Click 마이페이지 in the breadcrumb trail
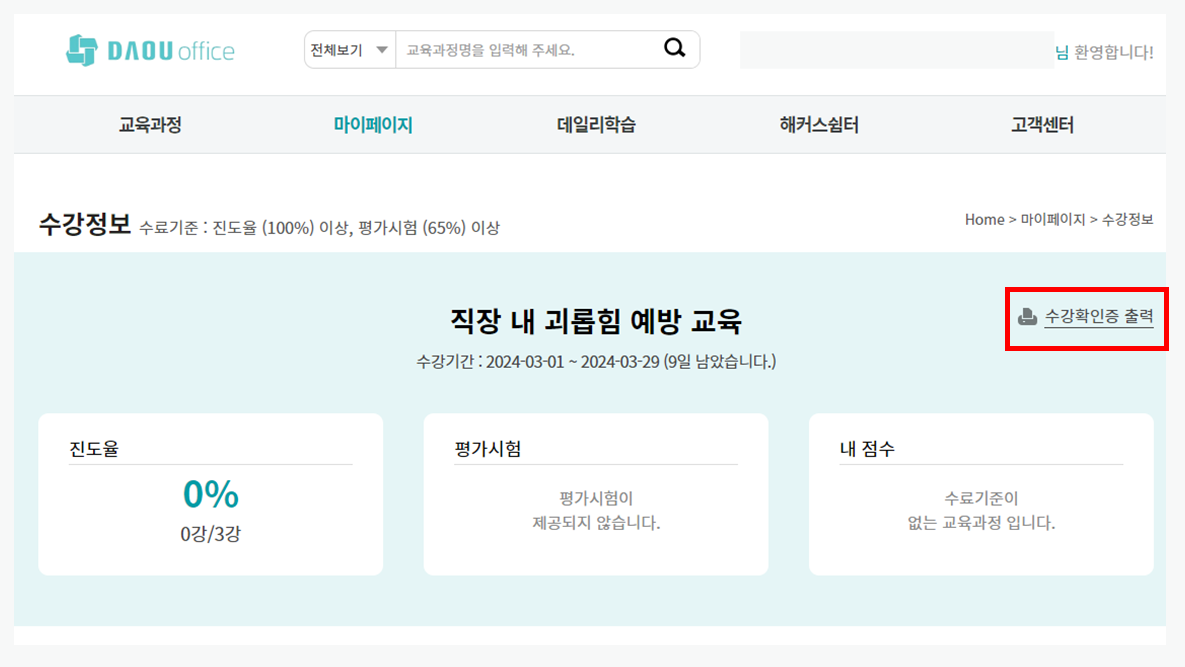The image size is (1185, 667). tap(1052, 219)
